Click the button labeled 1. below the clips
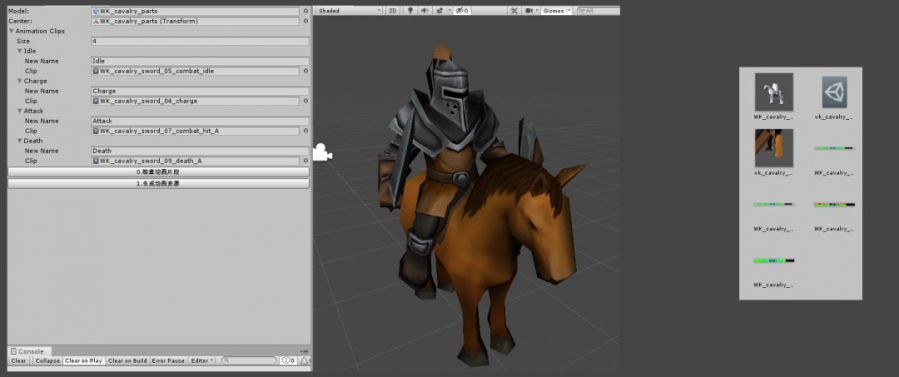This screenshot has height=377, width=899. 158,184
